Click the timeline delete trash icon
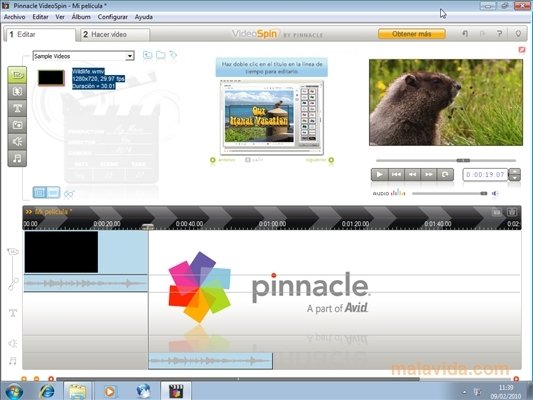The height and width of the screenshot is (400, 533). tap(512, 212)
